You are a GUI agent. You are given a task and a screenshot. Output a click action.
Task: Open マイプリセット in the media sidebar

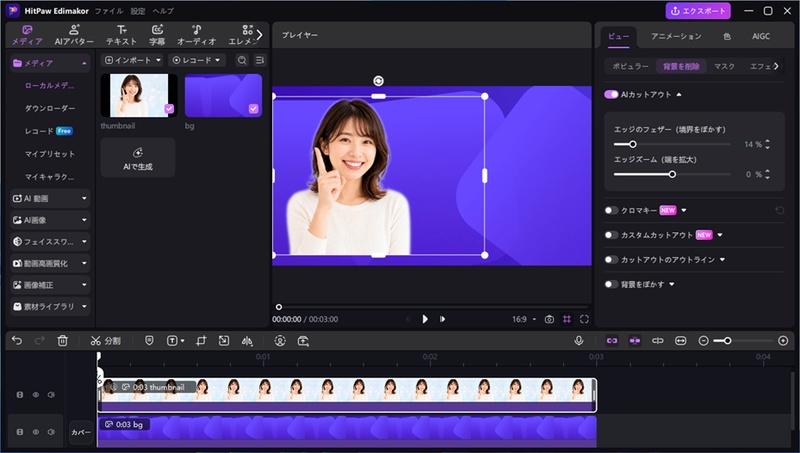(x=50, y=154)
